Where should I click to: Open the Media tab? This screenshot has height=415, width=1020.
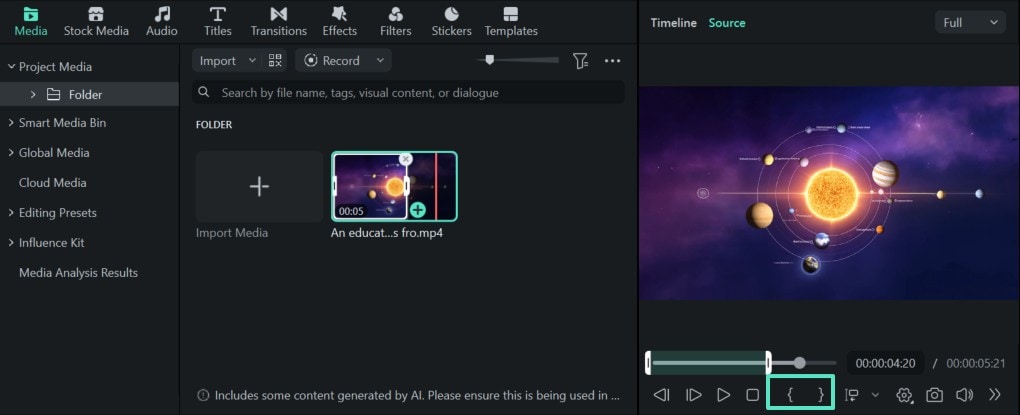(x=31, y=21)
